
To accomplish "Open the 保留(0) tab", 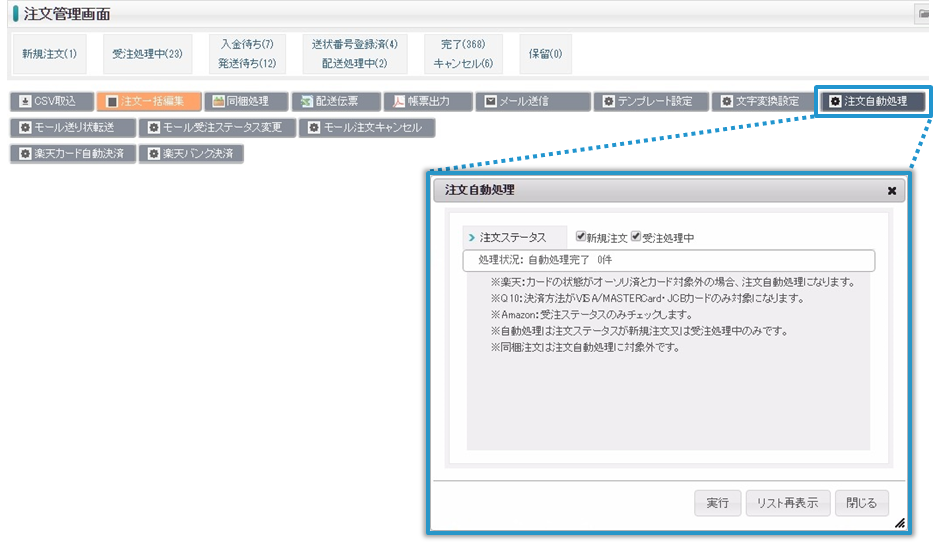I will pos(545,53).
